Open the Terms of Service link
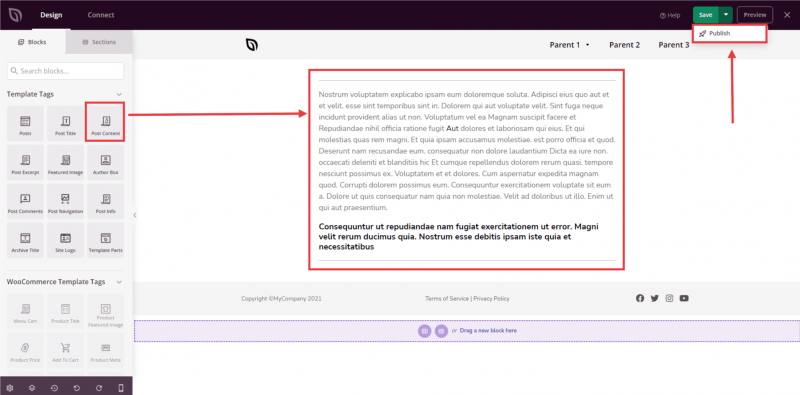Viewport: 800px width, 395px height. point(447,299)
